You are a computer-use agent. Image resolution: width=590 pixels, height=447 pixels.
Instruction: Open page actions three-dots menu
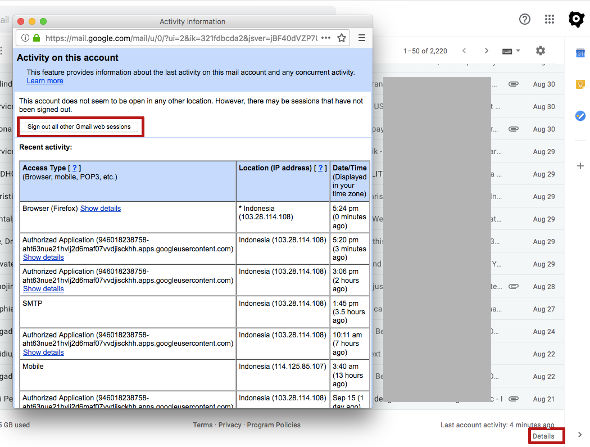(x=326, y=38)
